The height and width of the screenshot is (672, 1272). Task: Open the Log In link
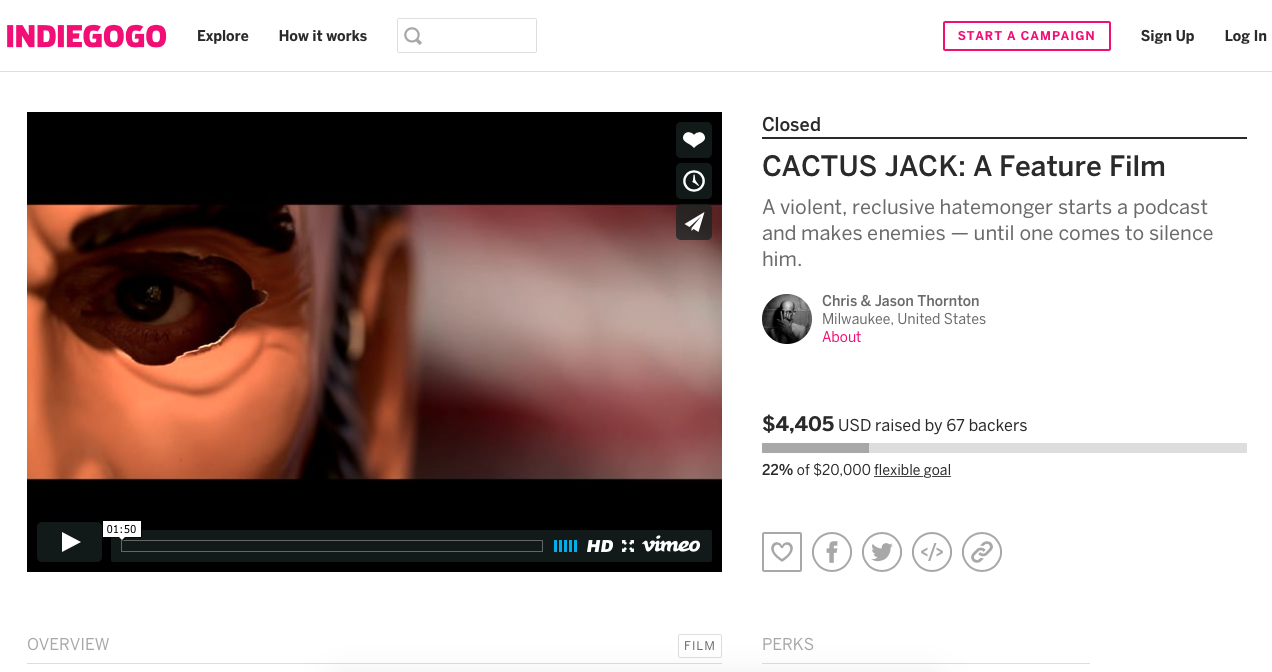[1245, 36]
